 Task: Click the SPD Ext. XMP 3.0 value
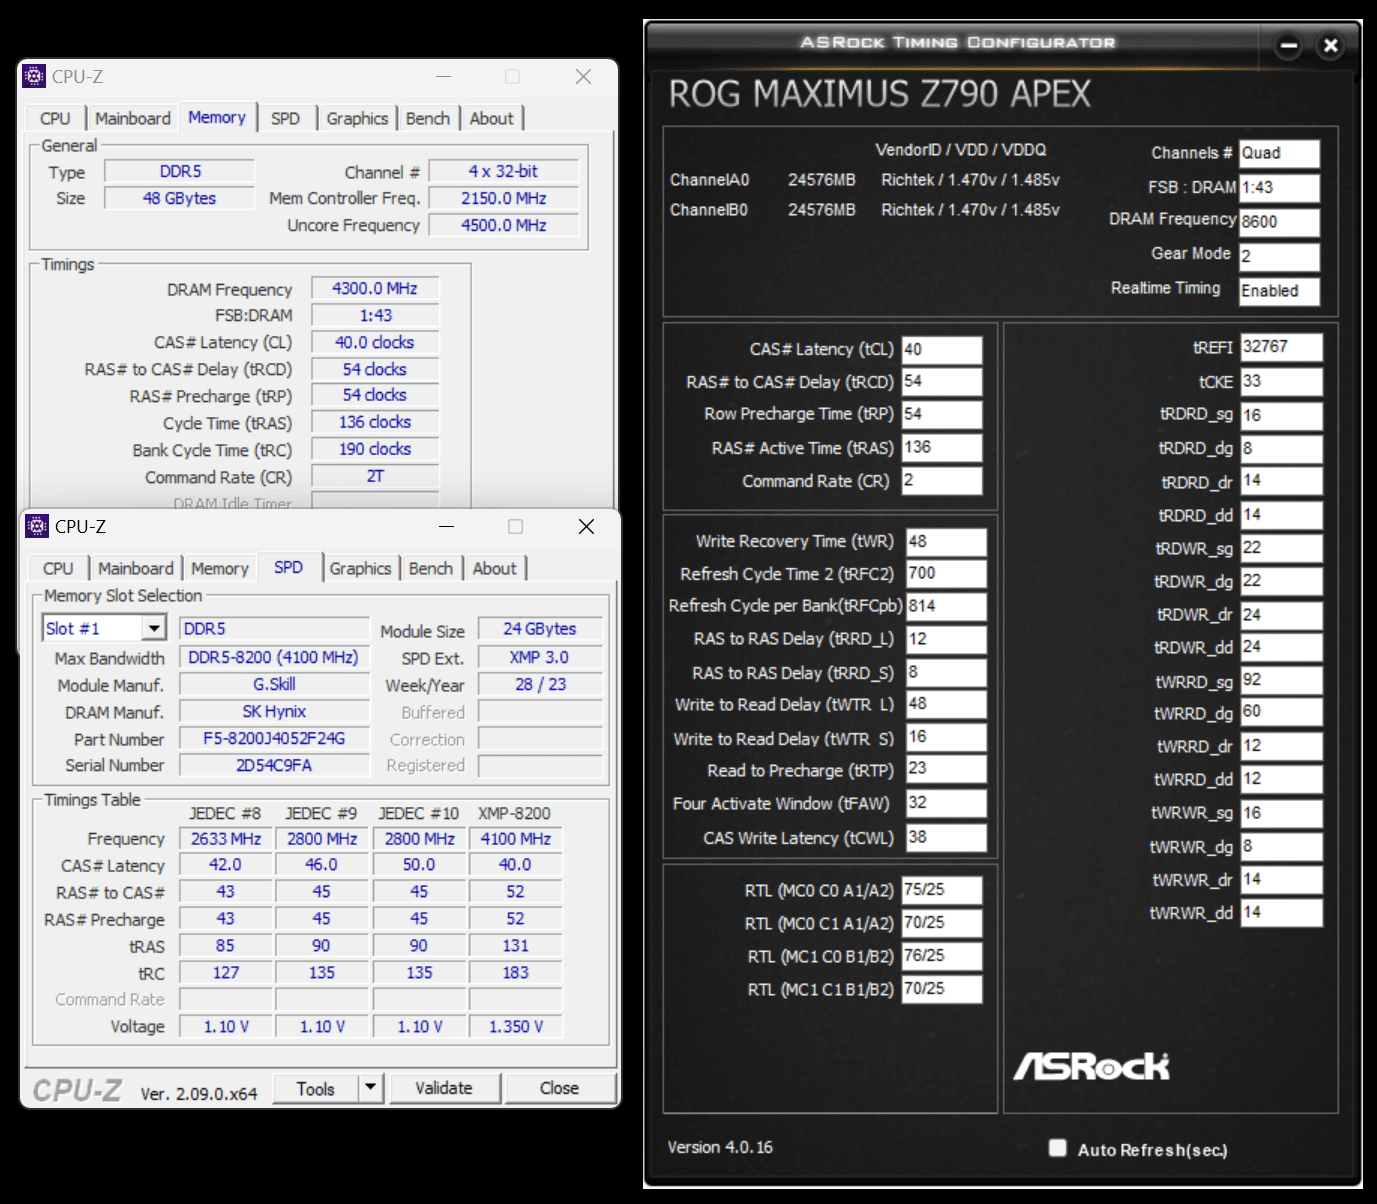(540, 657)
